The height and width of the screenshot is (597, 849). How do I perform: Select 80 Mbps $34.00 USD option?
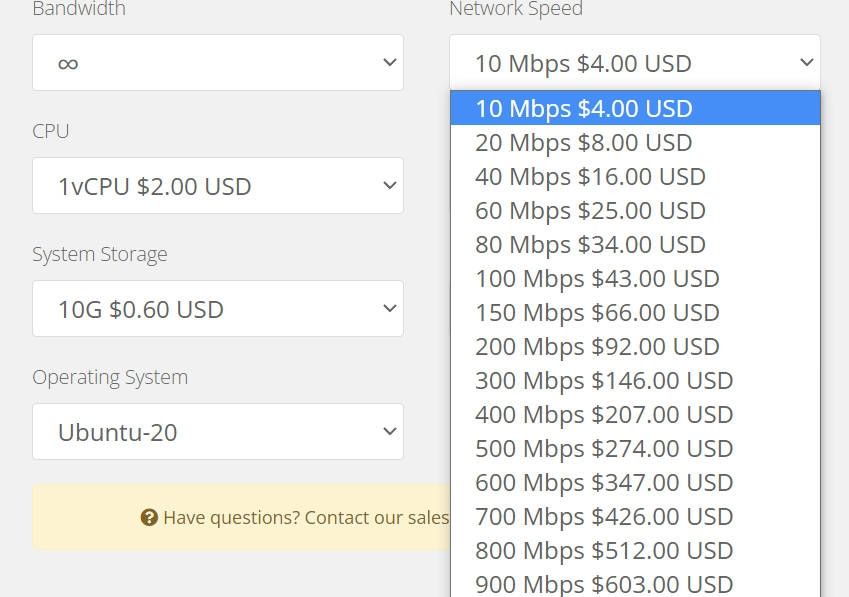(634, 244)
